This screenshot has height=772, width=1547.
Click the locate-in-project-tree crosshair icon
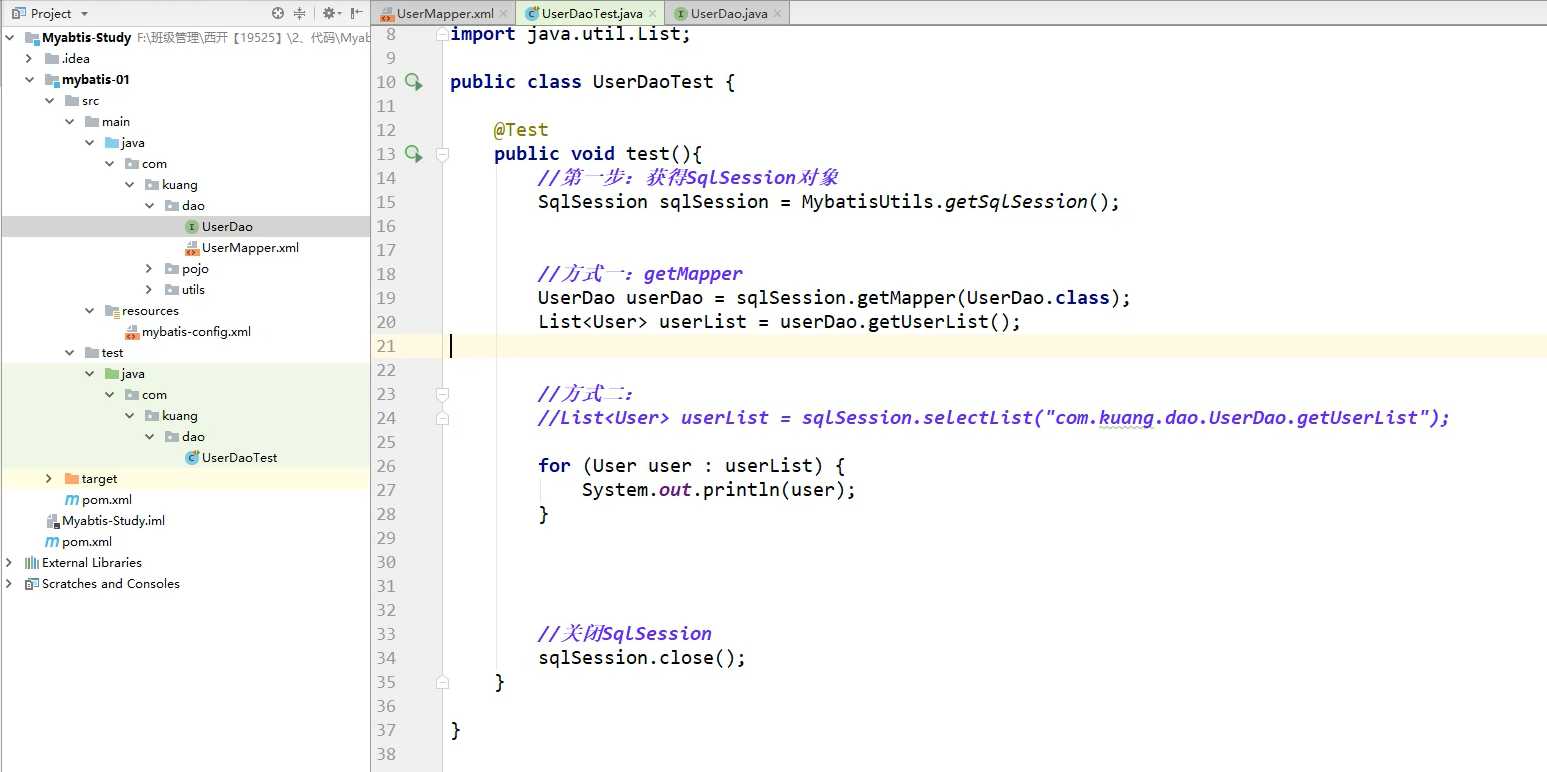pos(278,13)
